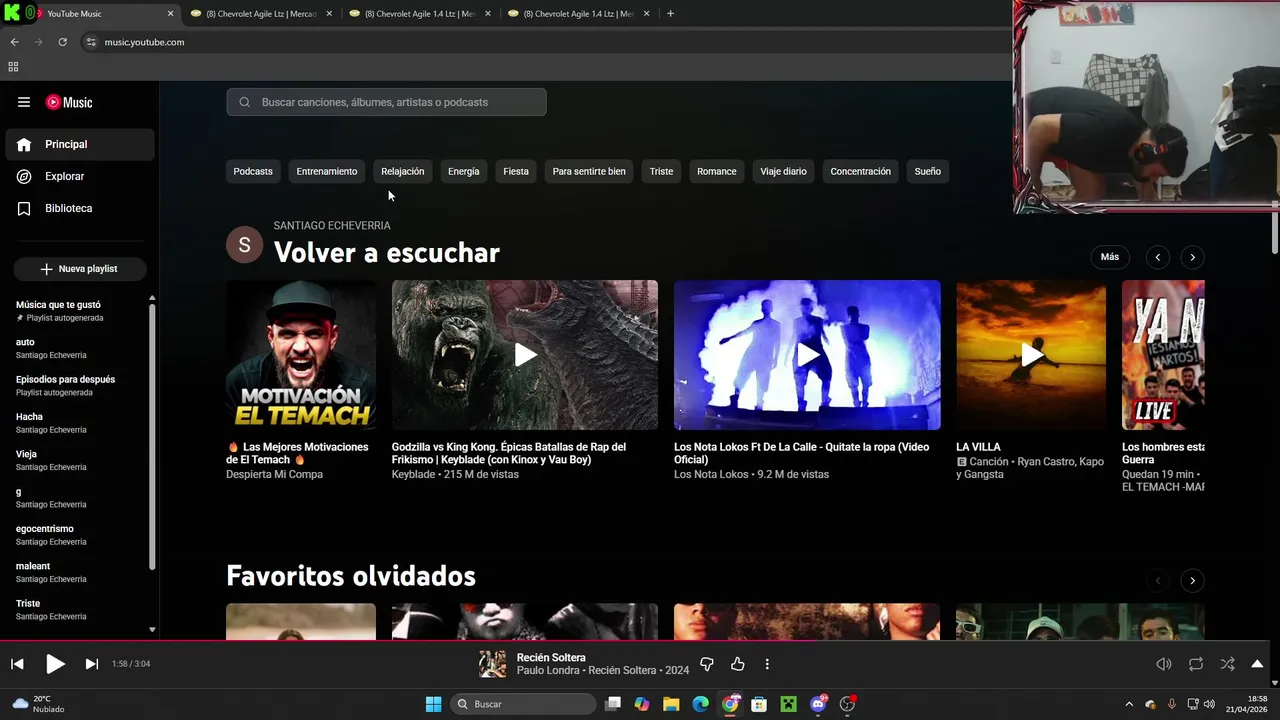The height and width of the screenshot is (720, 1280).
Task: Open Windows Start menu
Action: [x=433, y=704]
